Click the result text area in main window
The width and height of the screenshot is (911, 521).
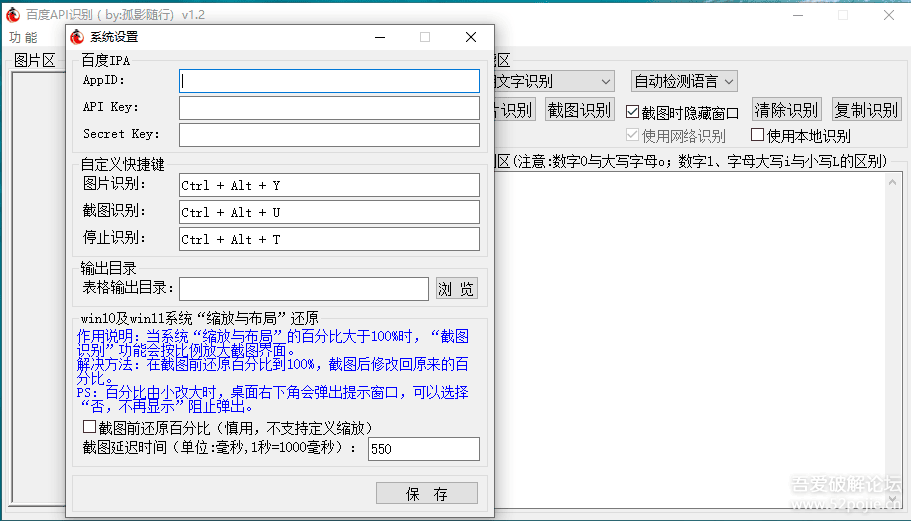690,340
